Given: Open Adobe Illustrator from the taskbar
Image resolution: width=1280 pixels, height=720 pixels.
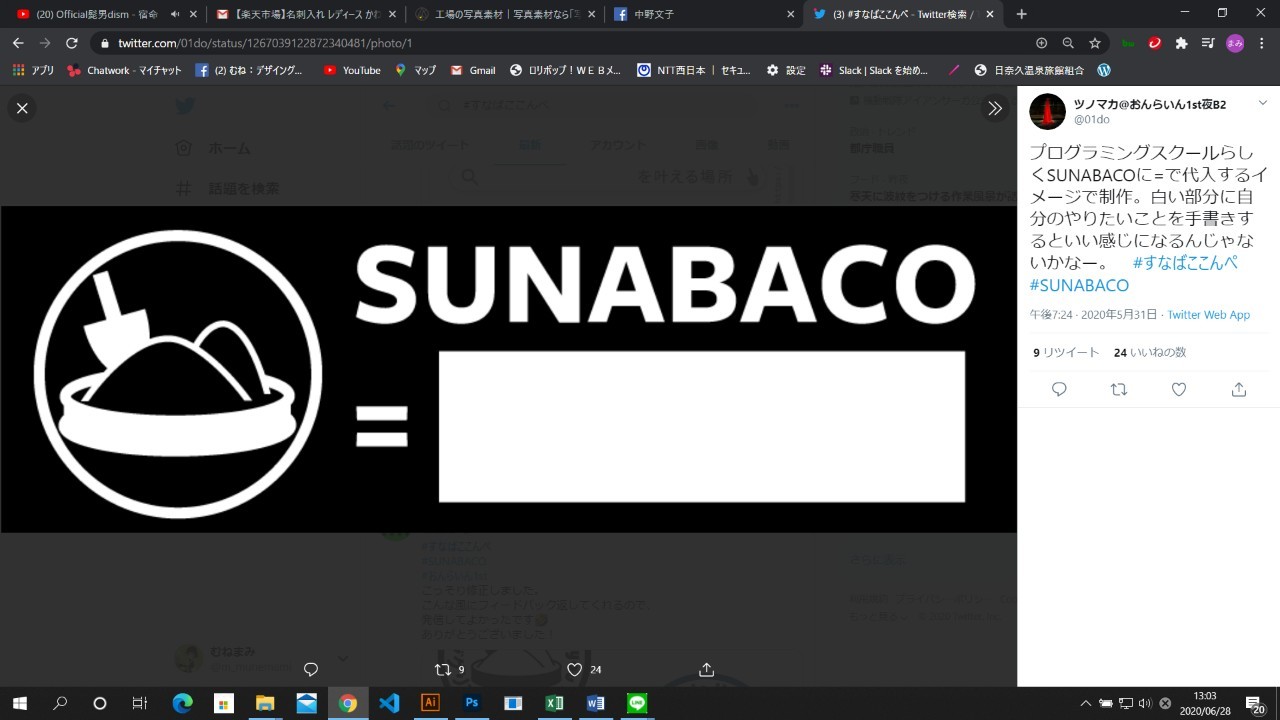Looking at the screenshot, I should pyautogui.click(x=430, y=703).
